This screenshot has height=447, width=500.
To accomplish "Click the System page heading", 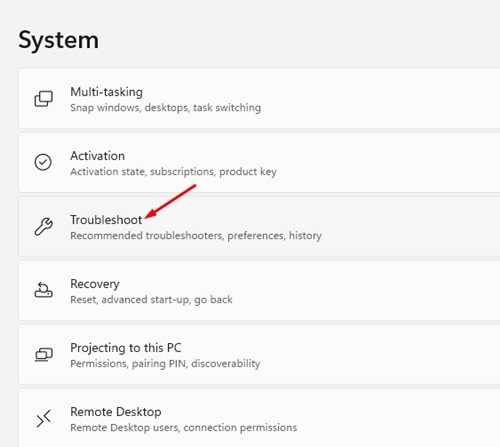I will [x=58, y=40].
